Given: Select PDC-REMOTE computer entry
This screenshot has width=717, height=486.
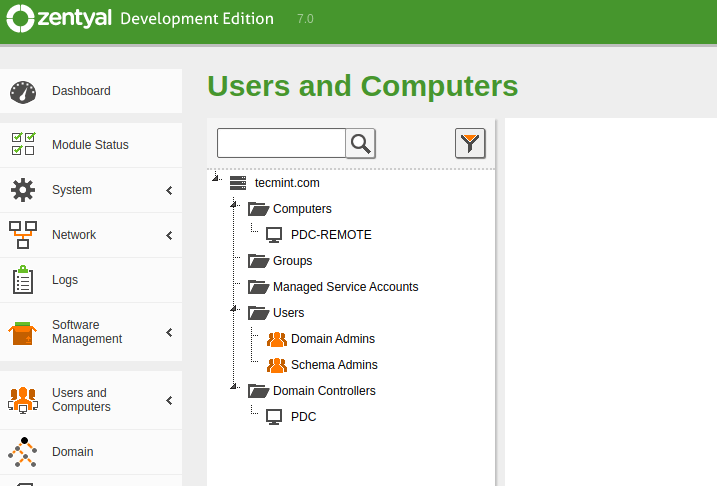Looking at the screenshot, I should [331, 235].
